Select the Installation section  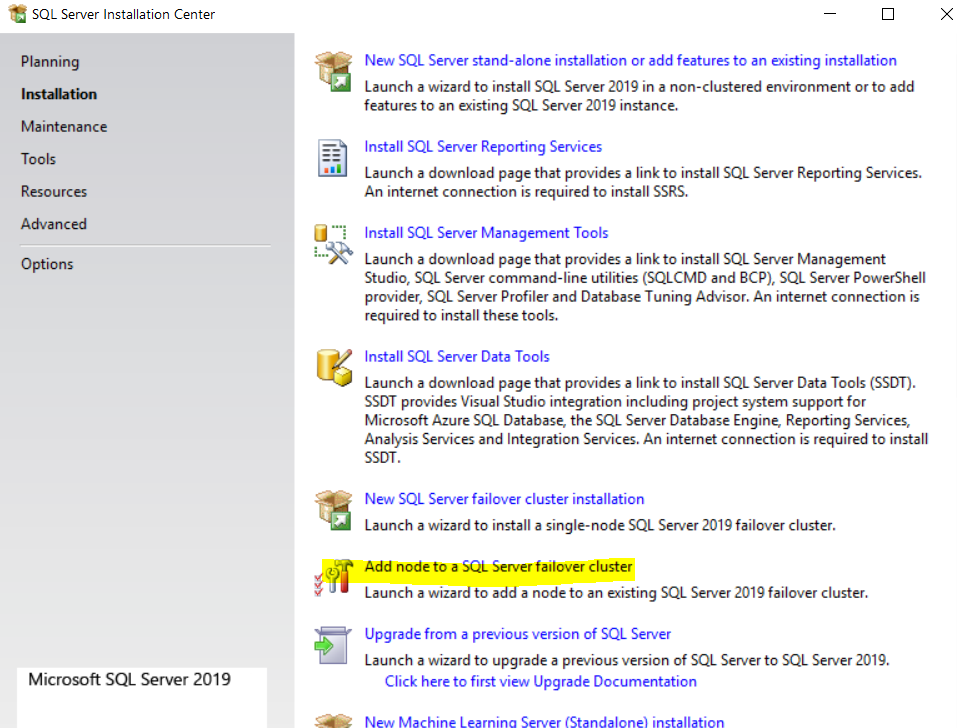[x=59, y=94]
